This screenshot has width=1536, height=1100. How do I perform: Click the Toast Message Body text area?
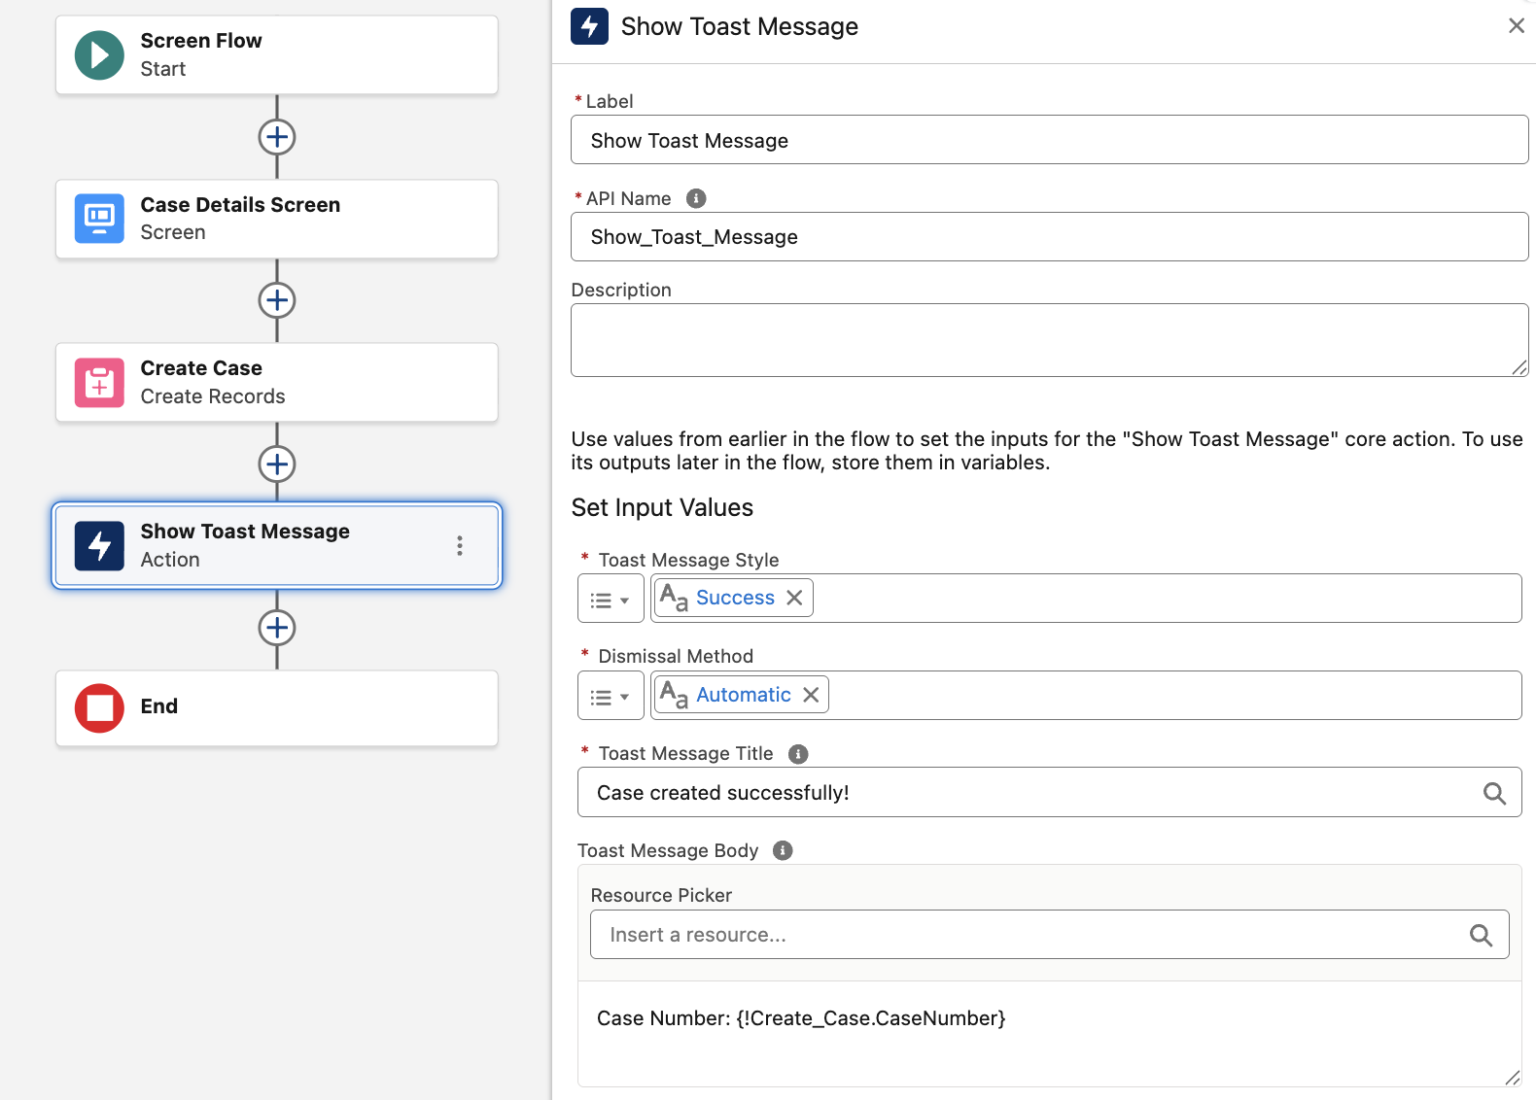pyautogui.click(x=1049, y=1034)
